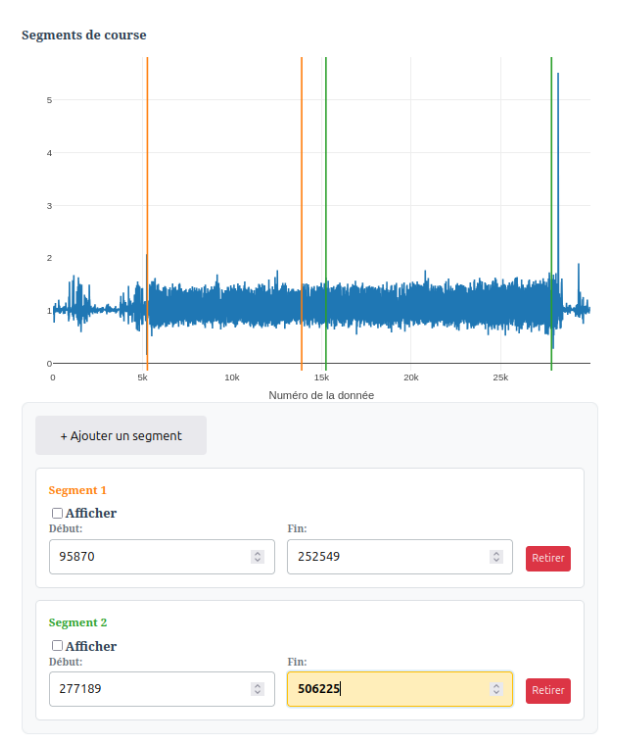Screen dimensions: 635x751
Task: Use the stepper arrows on Segment 1 Début
Action: 258,557
